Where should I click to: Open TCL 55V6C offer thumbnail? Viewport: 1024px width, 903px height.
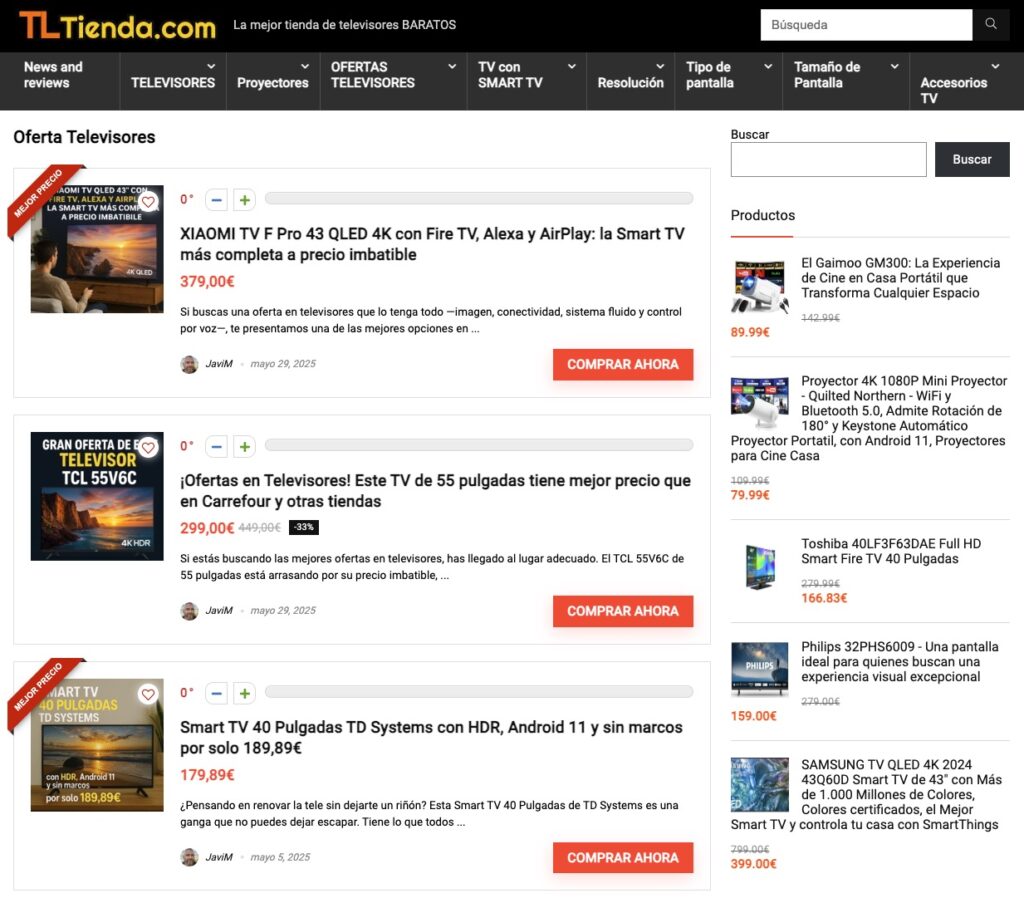point(97,496)
